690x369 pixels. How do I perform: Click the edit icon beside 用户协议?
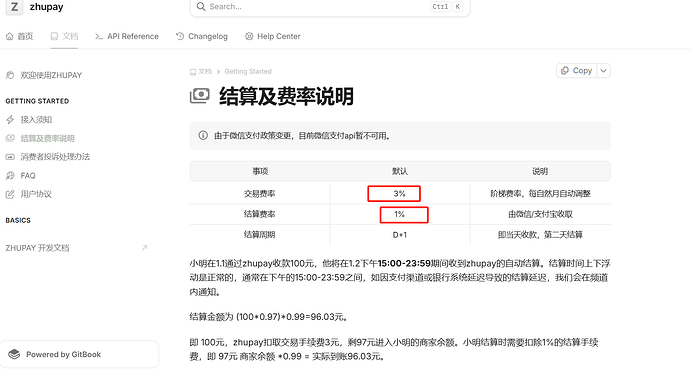(x=10, y=194)
